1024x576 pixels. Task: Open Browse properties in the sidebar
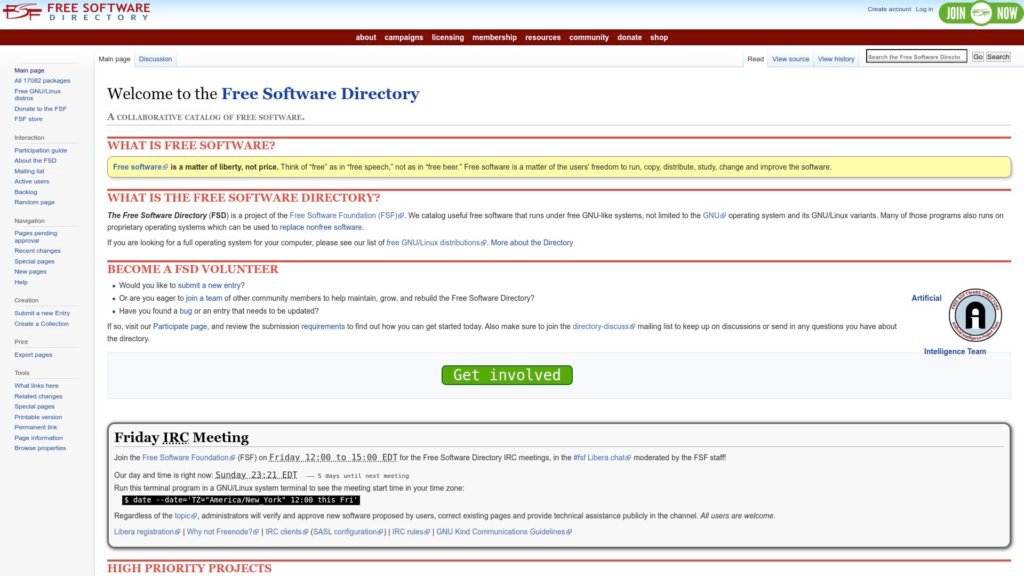pos(40,449)
